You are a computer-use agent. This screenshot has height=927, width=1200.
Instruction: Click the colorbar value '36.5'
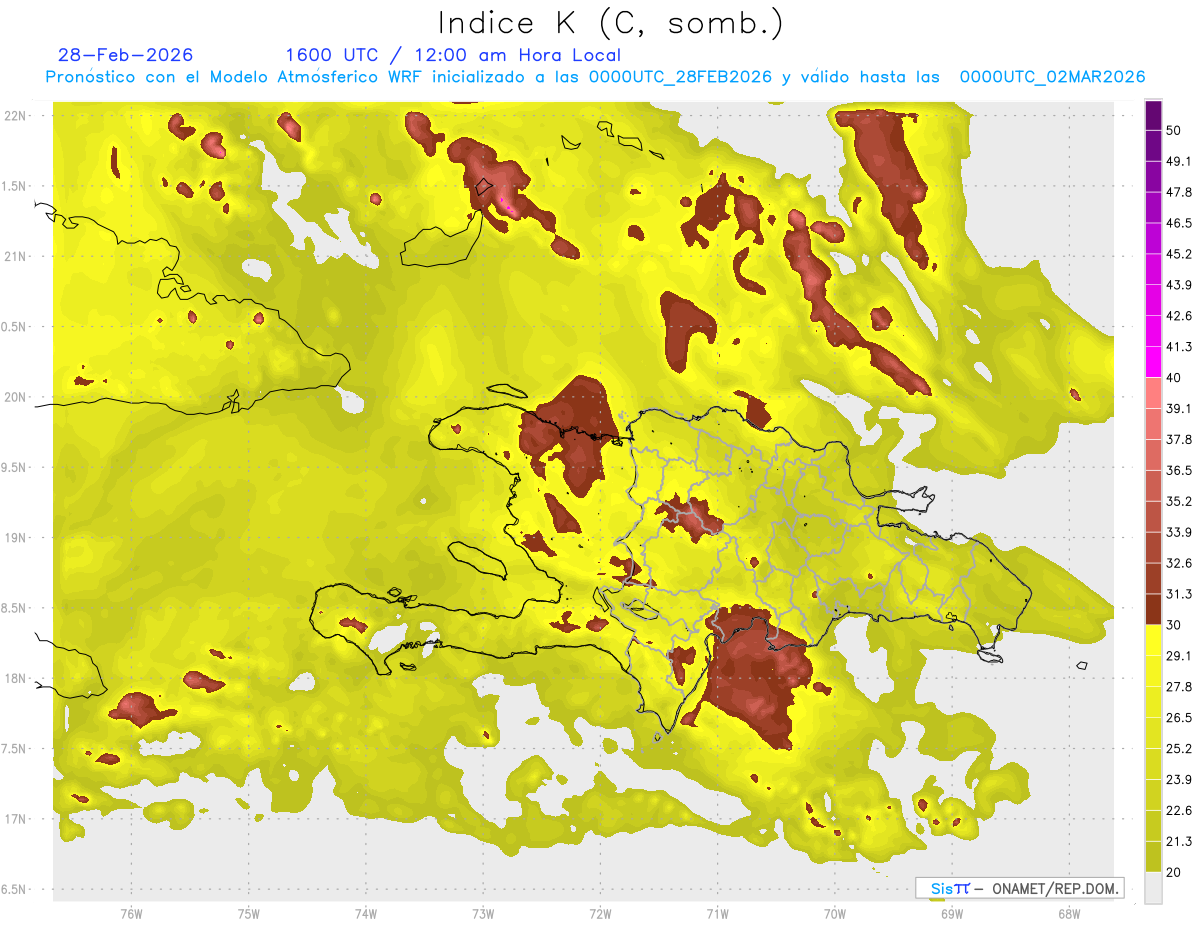click(1178, 471)
